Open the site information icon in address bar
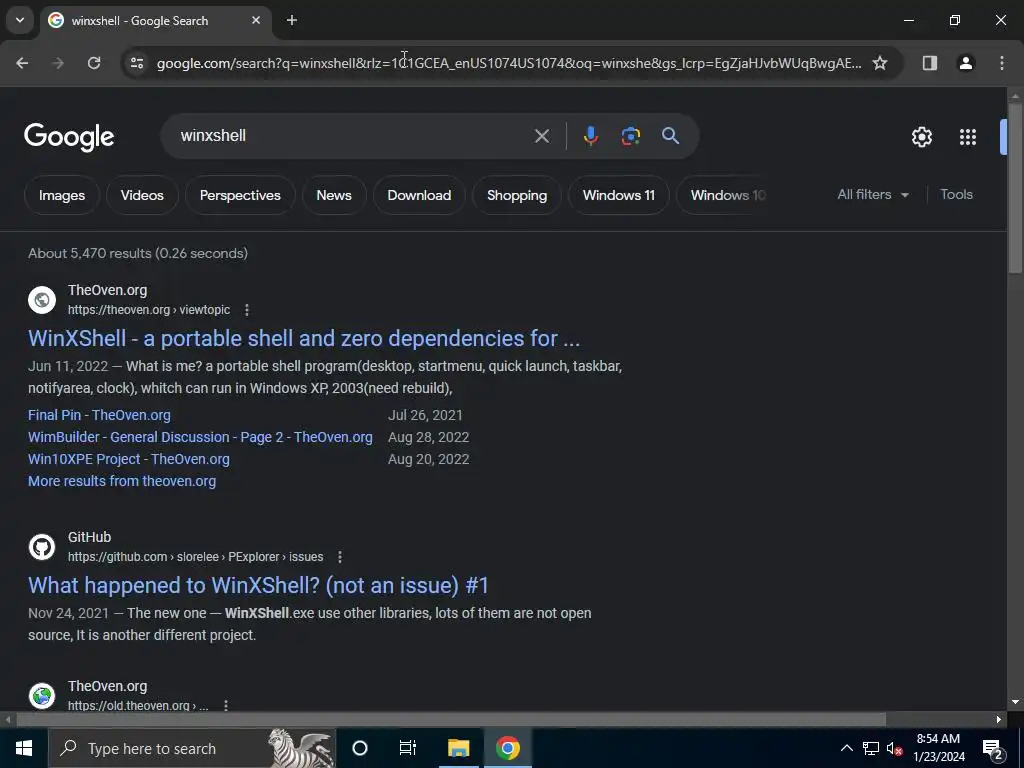 (137, 63)
